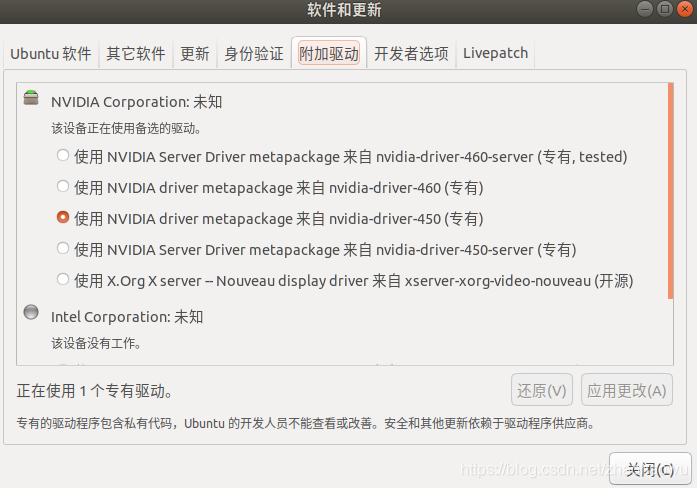Open the 开发者选项 tab
The width and height of the screenshot is (697, 488).
tap(411, 53)
